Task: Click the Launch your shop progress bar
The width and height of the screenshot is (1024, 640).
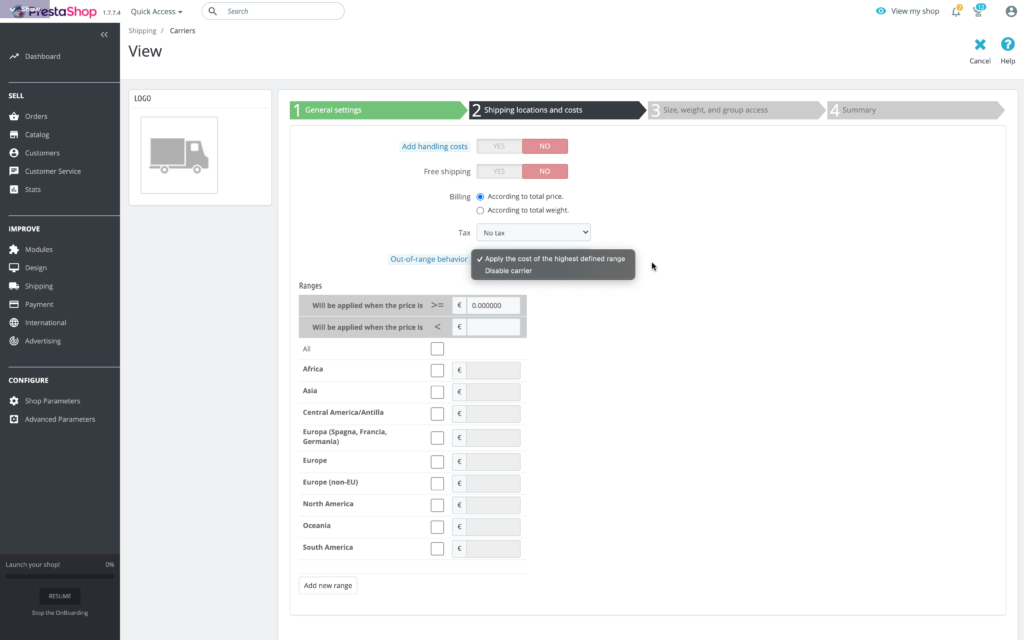Action: [x=59, y=577]
